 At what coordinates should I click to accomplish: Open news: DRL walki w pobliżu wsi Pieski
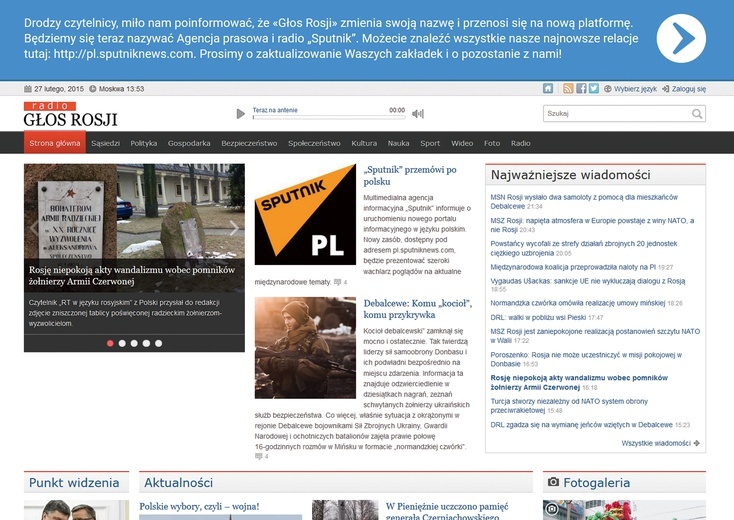pos(538,317)
